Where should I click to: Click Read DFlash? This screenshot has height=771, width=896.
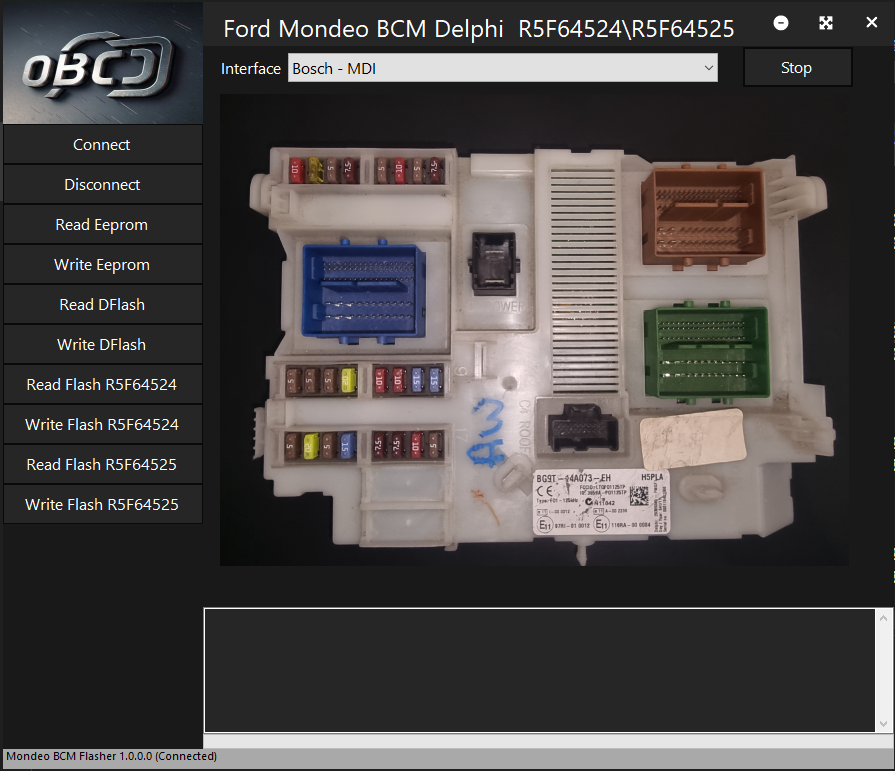[102, 305]
